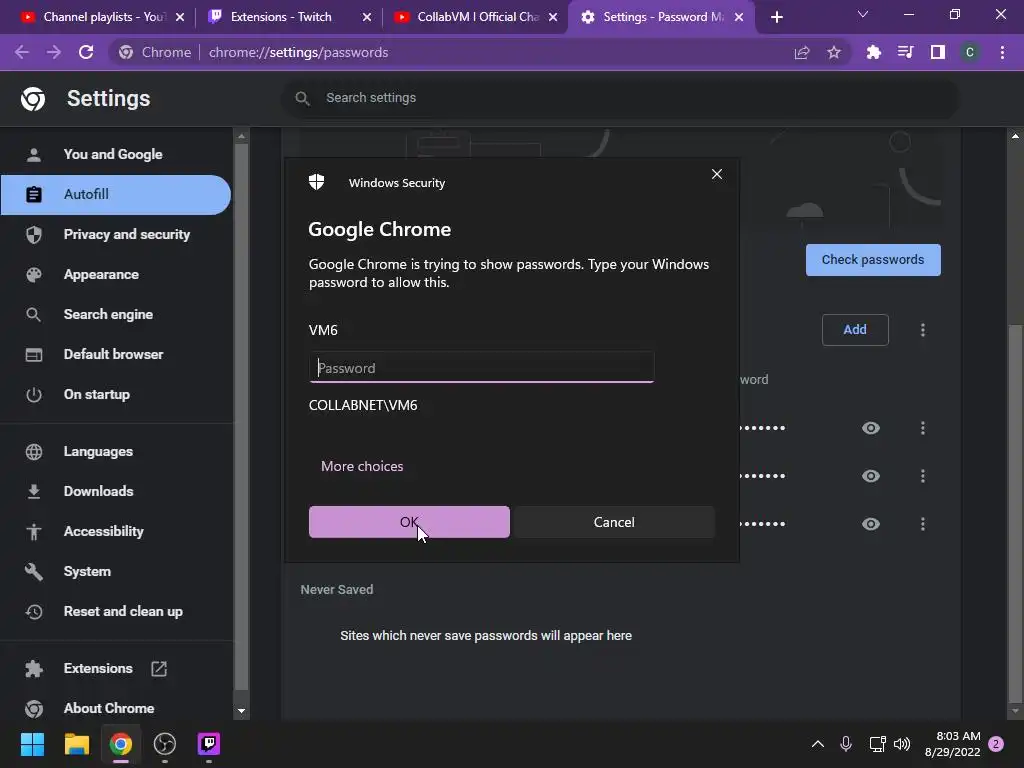
Task: Open the Windows Start menu
Action: pos(32,744)
